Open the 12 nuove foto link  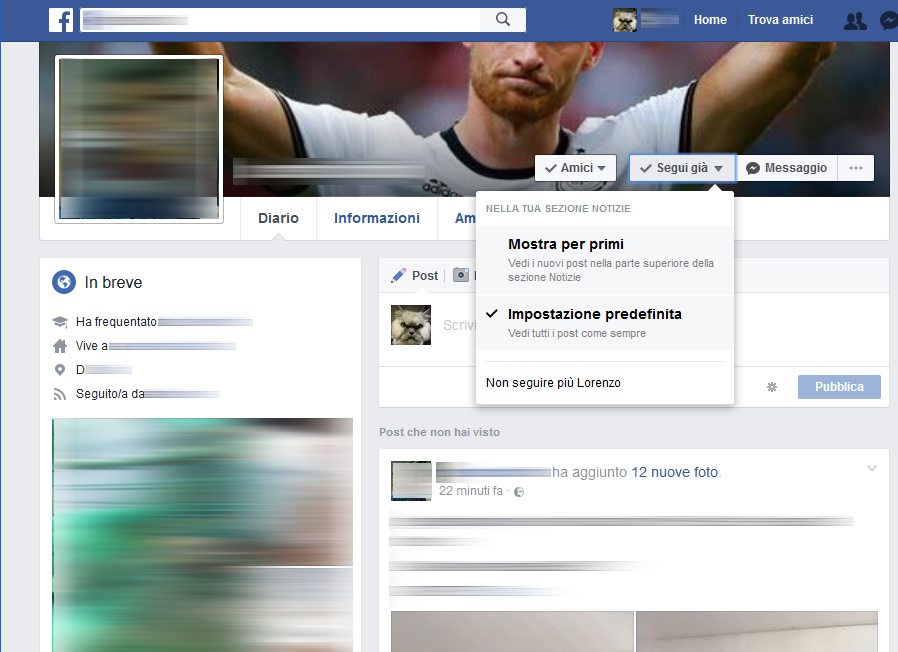[675, 472]
